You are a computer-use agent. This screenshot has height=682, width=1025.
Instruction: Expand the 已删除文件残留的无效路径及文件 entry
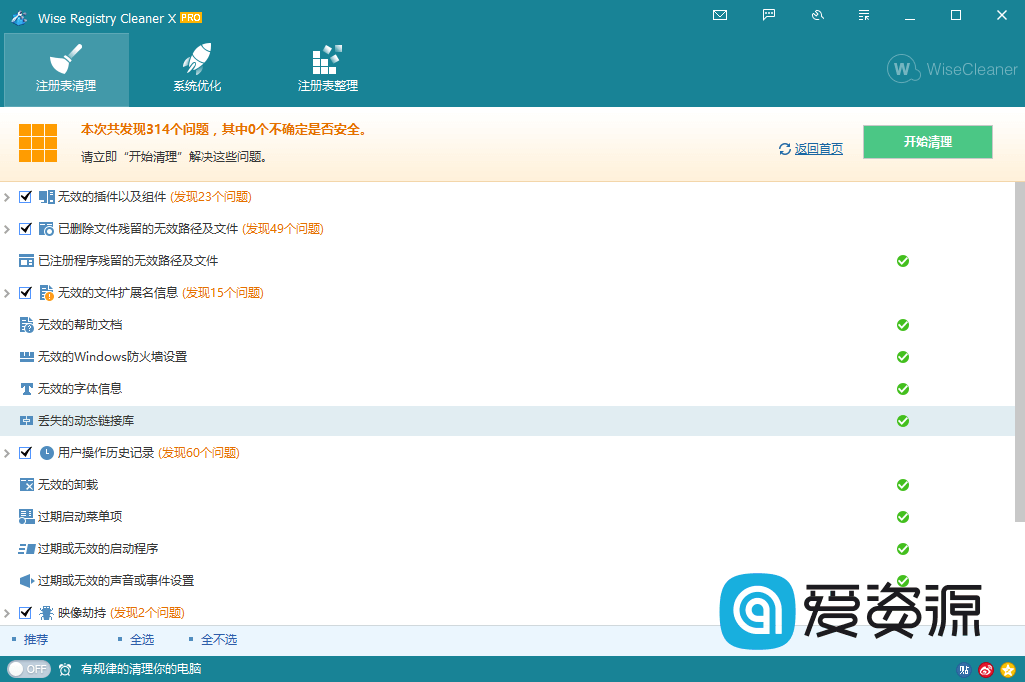7,228
